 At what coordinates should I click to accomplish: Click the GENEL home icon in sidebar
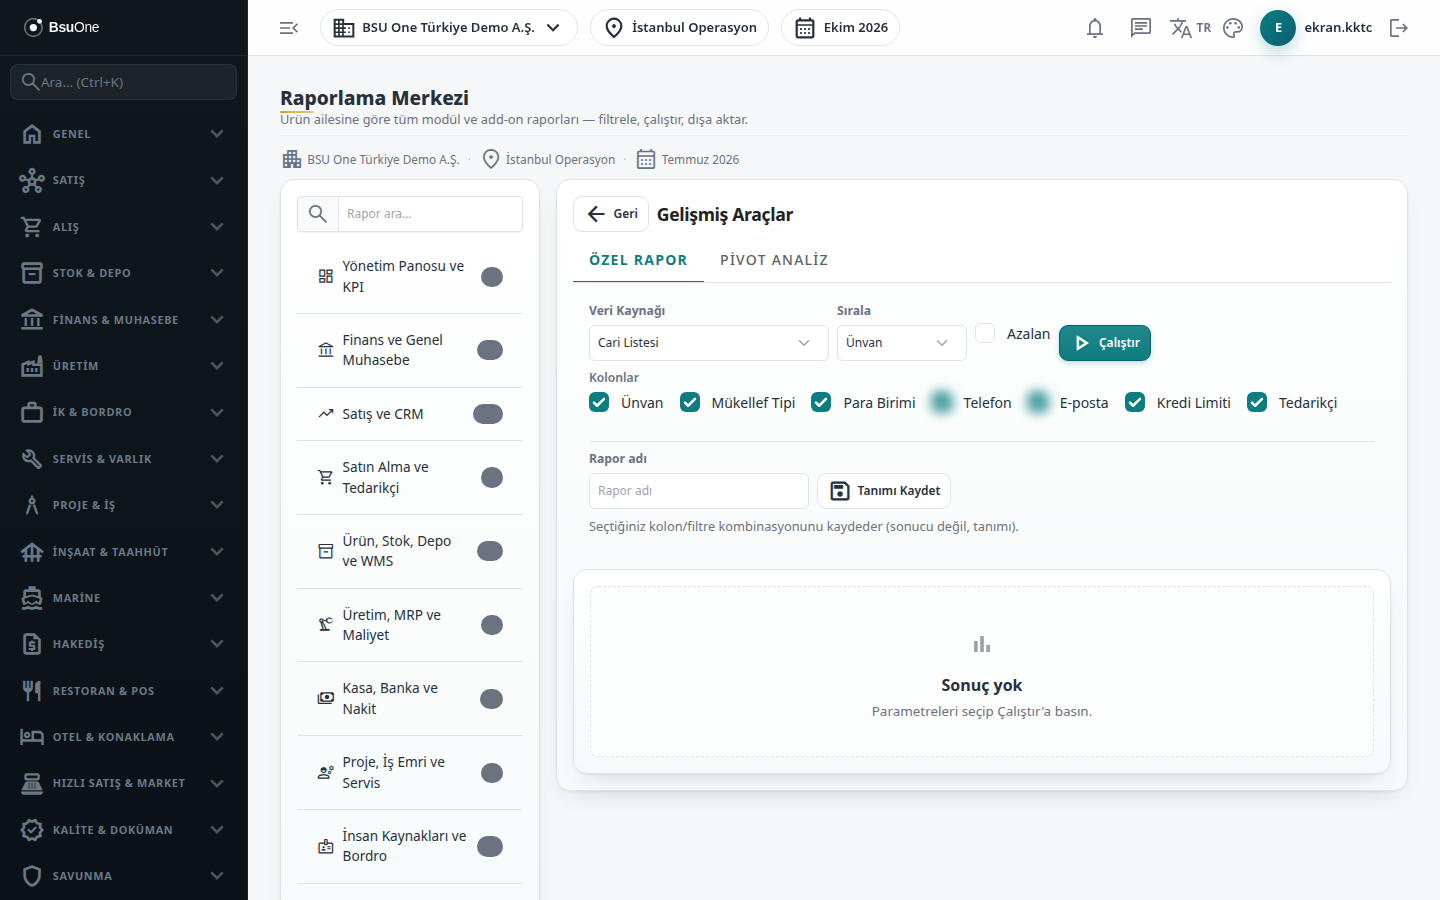click(32, 134)
